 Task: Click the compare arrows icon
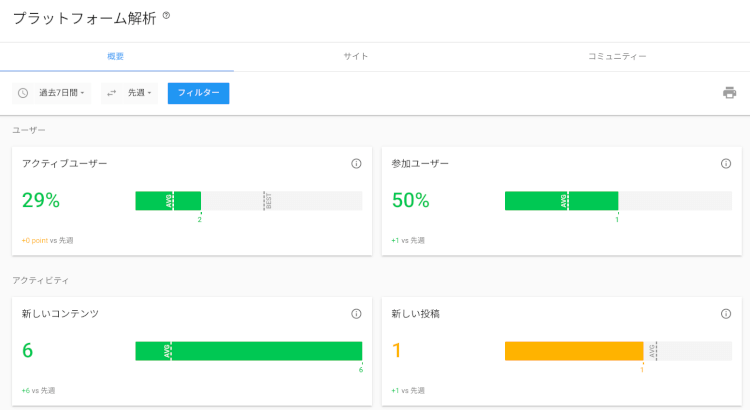111,93
